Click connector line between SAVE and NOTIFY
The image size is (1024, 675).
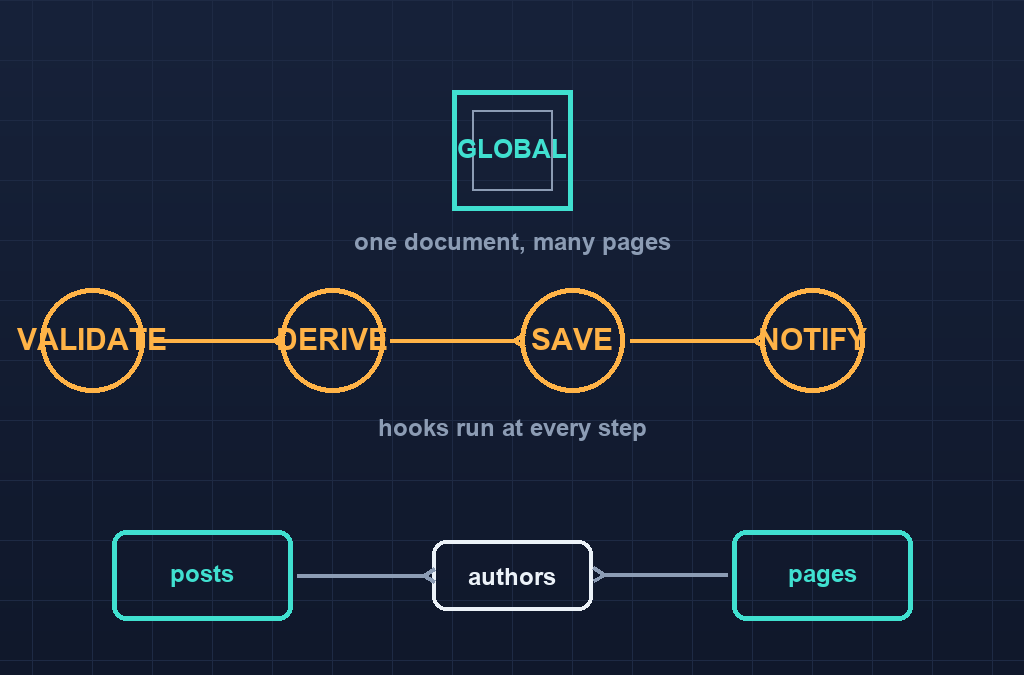[x=696, y=341]
